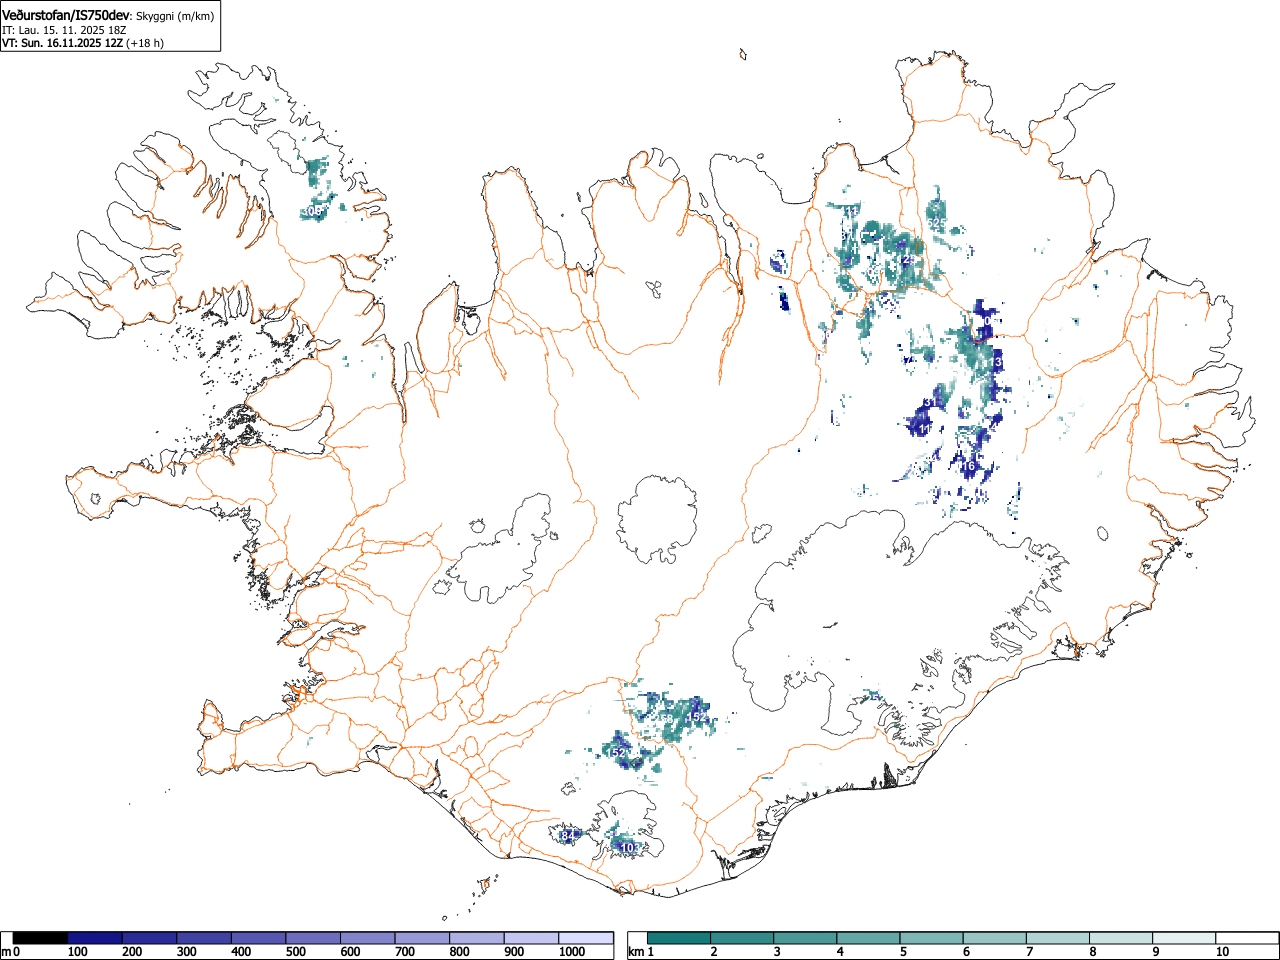The height and width of the screenshot is (960, 1280).
Task: Click the white swatch beyond 10 km
Action: click(x=1246, y=938)
